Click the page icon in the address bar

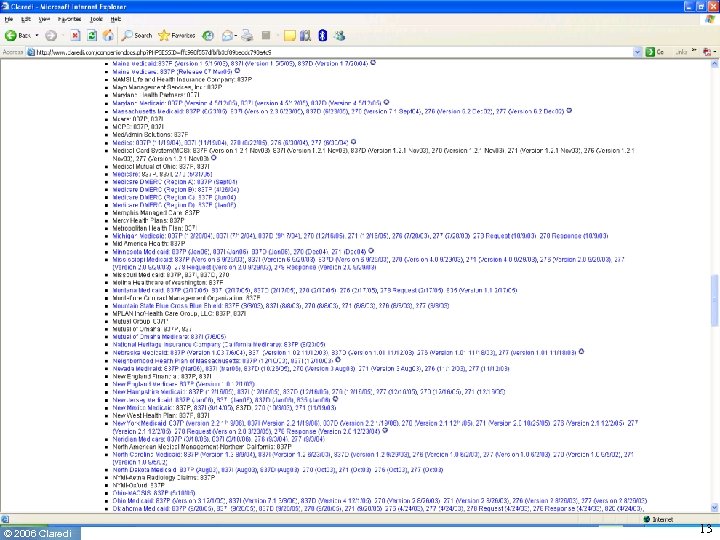(31, 52)
